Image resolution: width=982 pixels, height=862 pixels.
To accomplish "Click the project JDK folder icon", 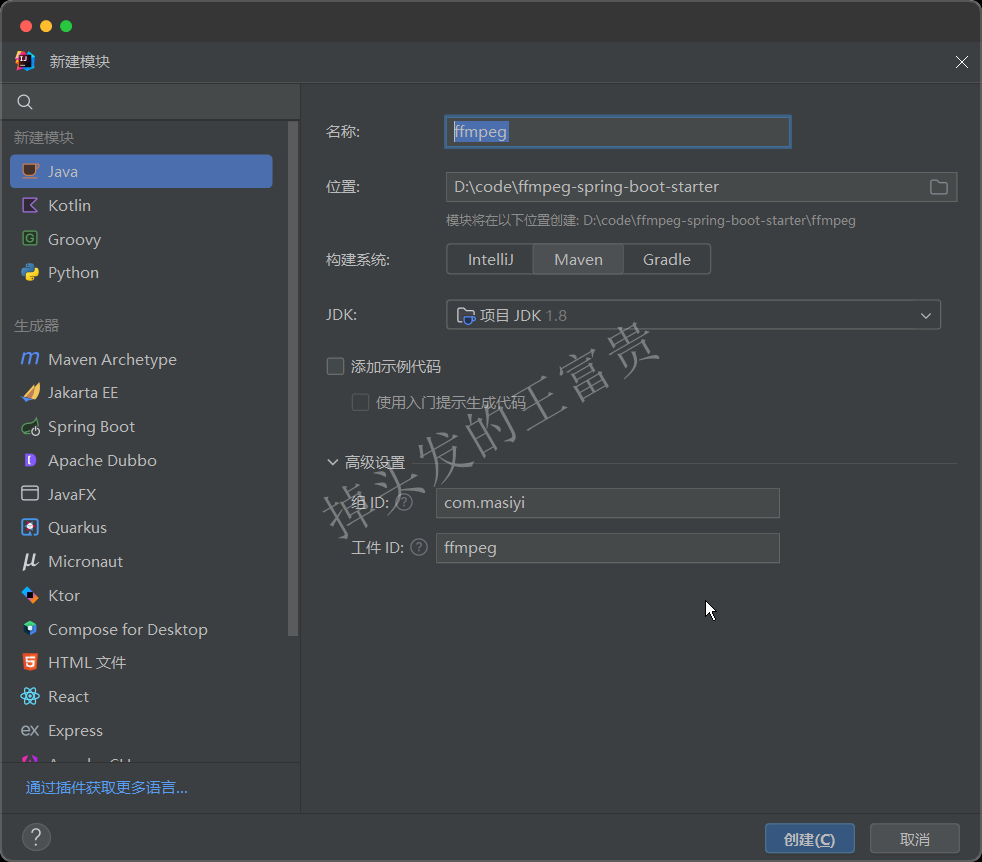I will [465, 315].
